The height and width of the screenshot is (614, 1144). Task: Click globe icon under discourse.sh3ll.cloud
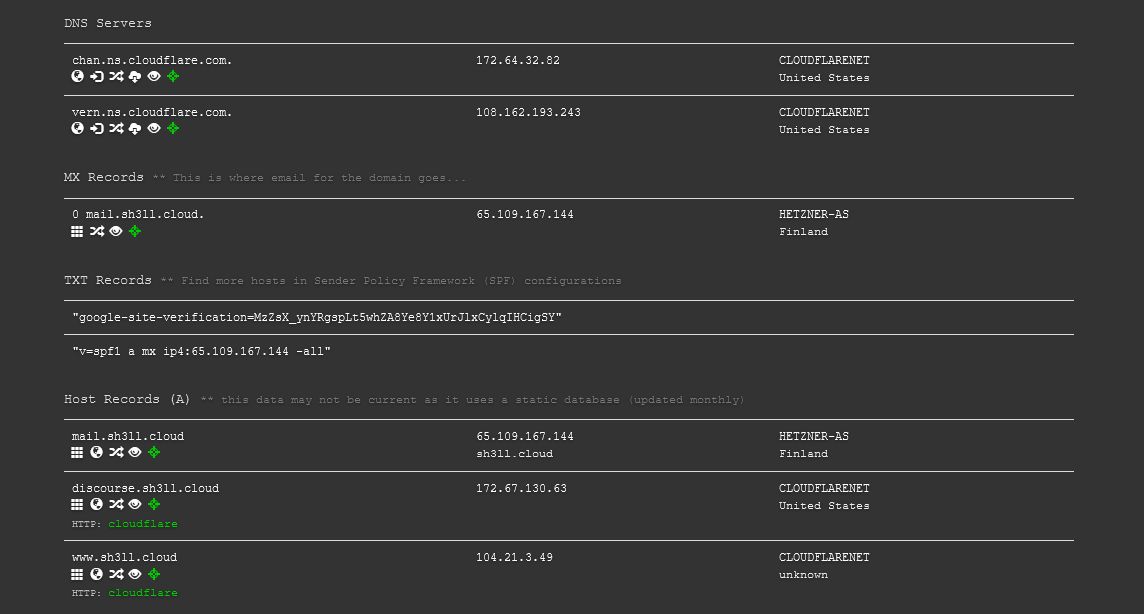point(96,505)
